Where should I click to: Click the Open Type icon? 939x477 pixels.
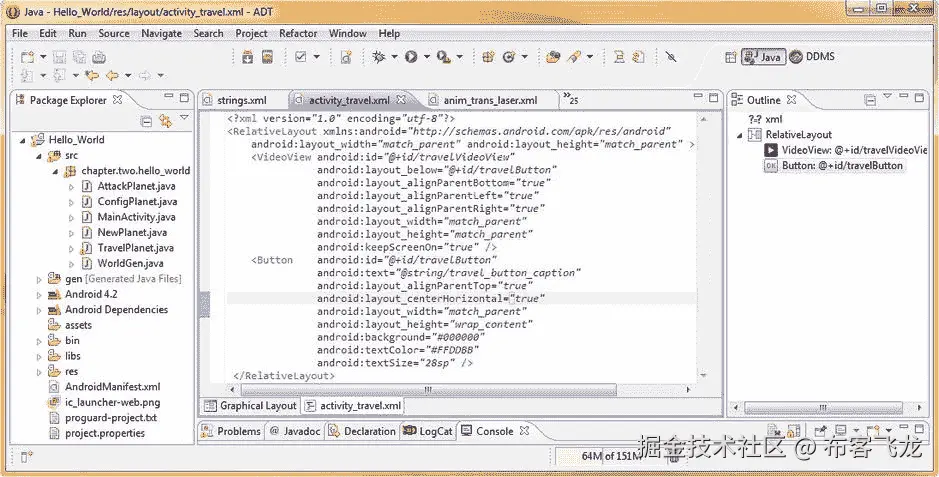(x=553, y=57)
